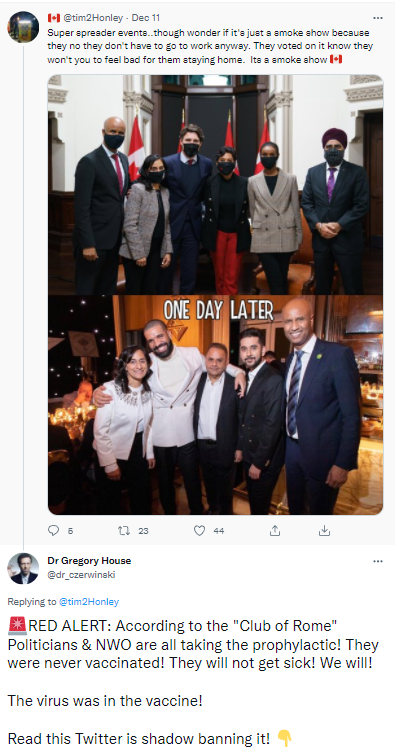Open the Dec 11 tweet timestamp
The image size is (395, 748).
tap(146, 18)
